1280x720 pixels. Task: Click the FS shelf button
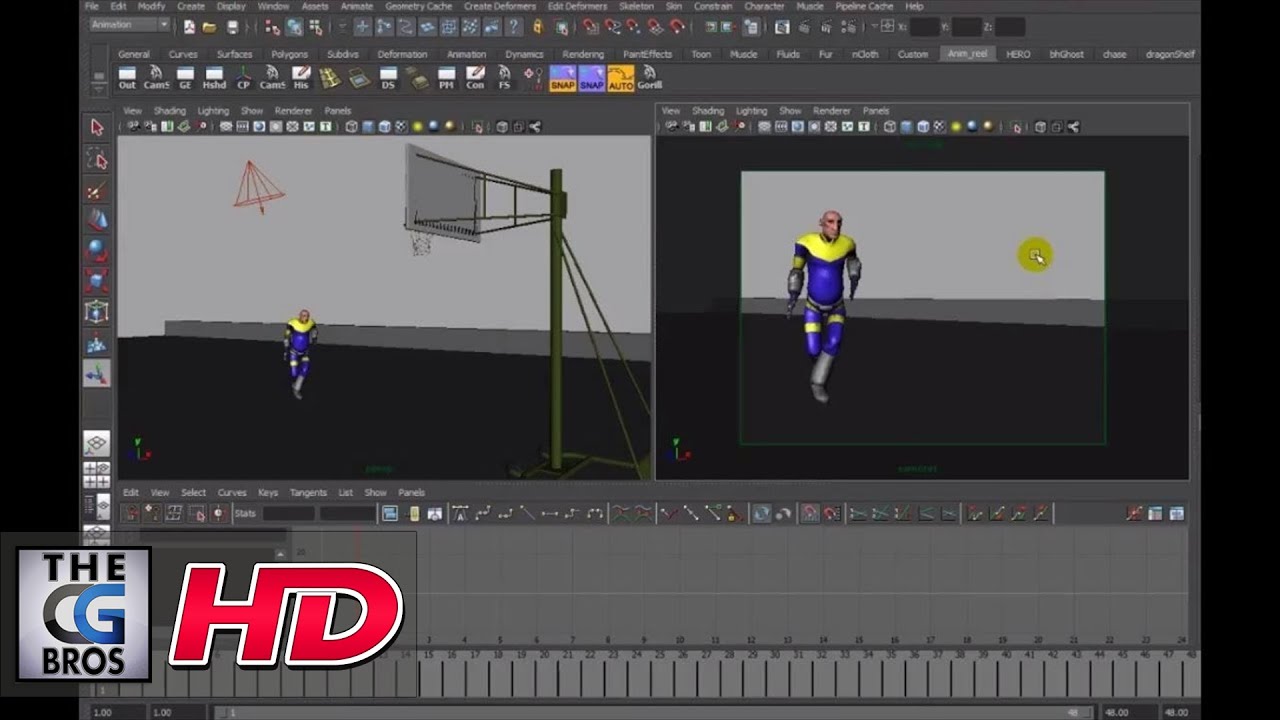click(x=504, y=78)
